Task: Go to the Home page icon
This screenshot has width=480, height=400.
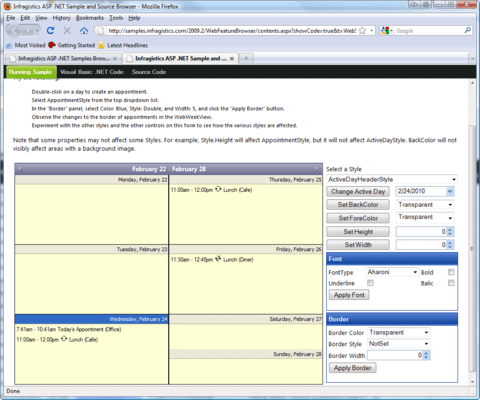Action: coord(84,31)
